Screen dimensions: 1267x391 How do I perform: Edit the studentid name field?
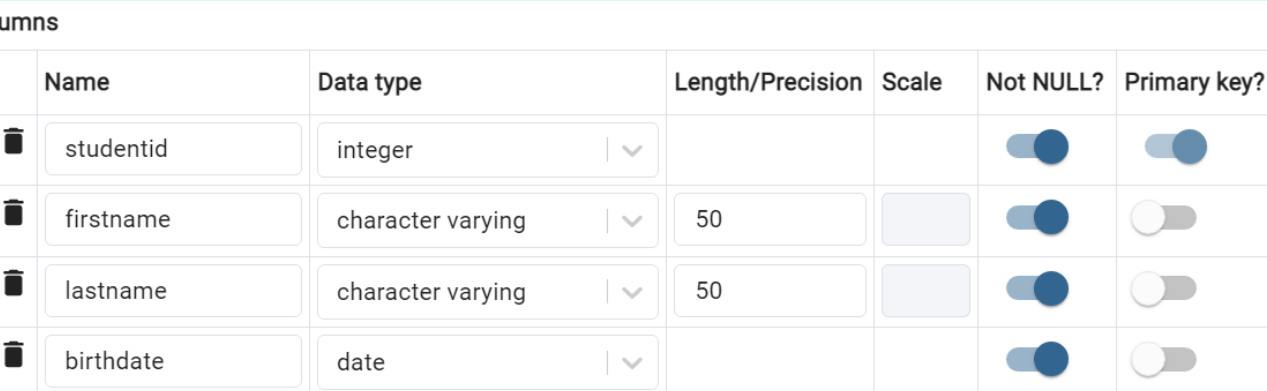pyautogui.click(x=173, y=149)
